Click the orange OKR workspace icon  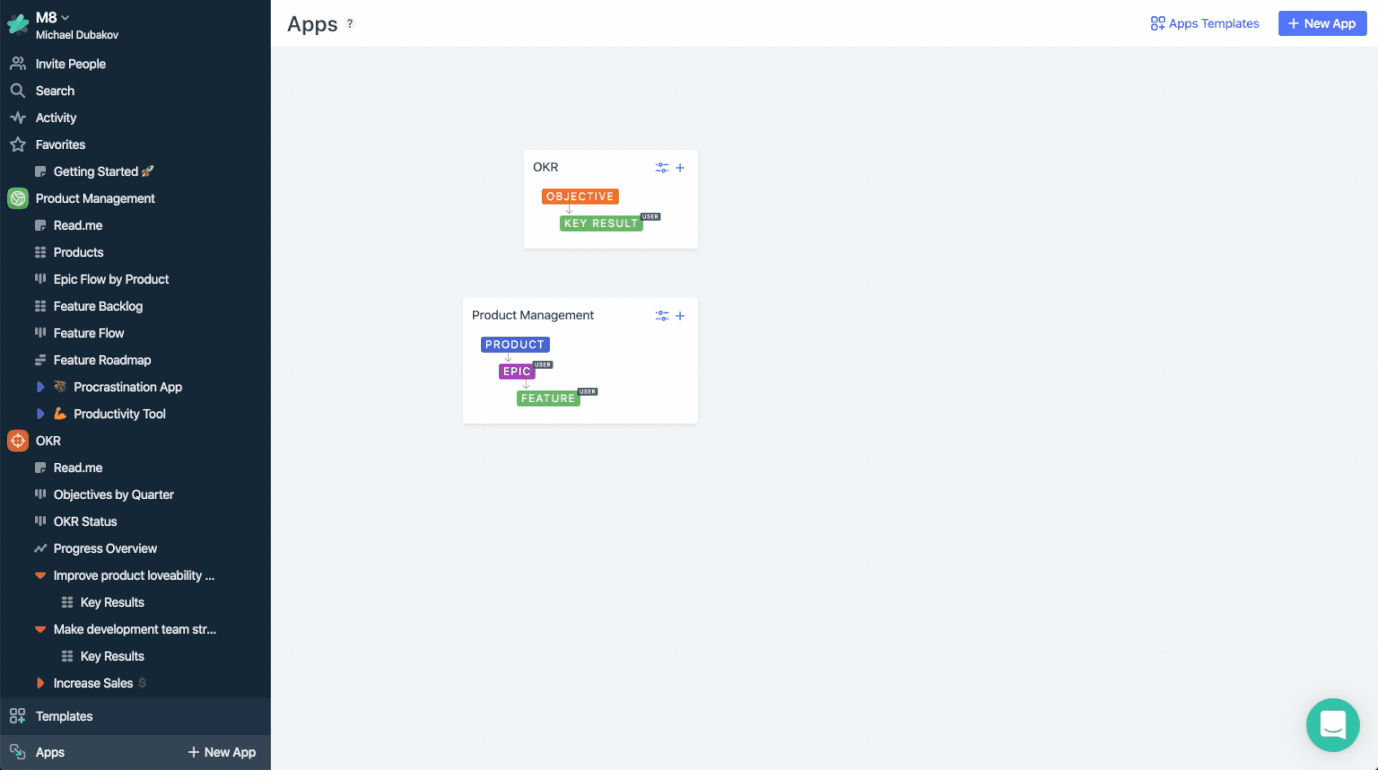pos(18,440)
